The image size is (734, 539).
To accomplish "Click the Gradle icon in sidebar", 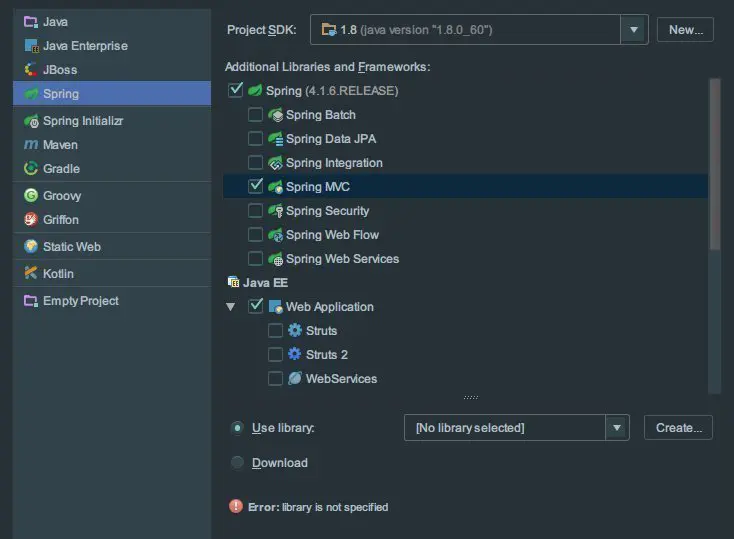I will 31,169.
